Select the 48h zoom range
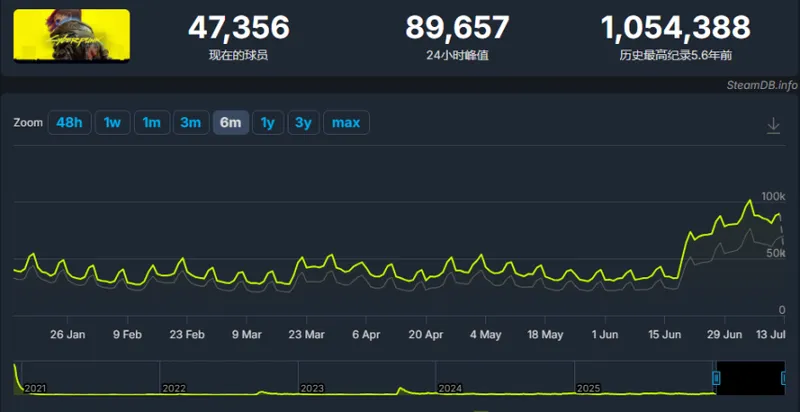 (x=69, y=123)
